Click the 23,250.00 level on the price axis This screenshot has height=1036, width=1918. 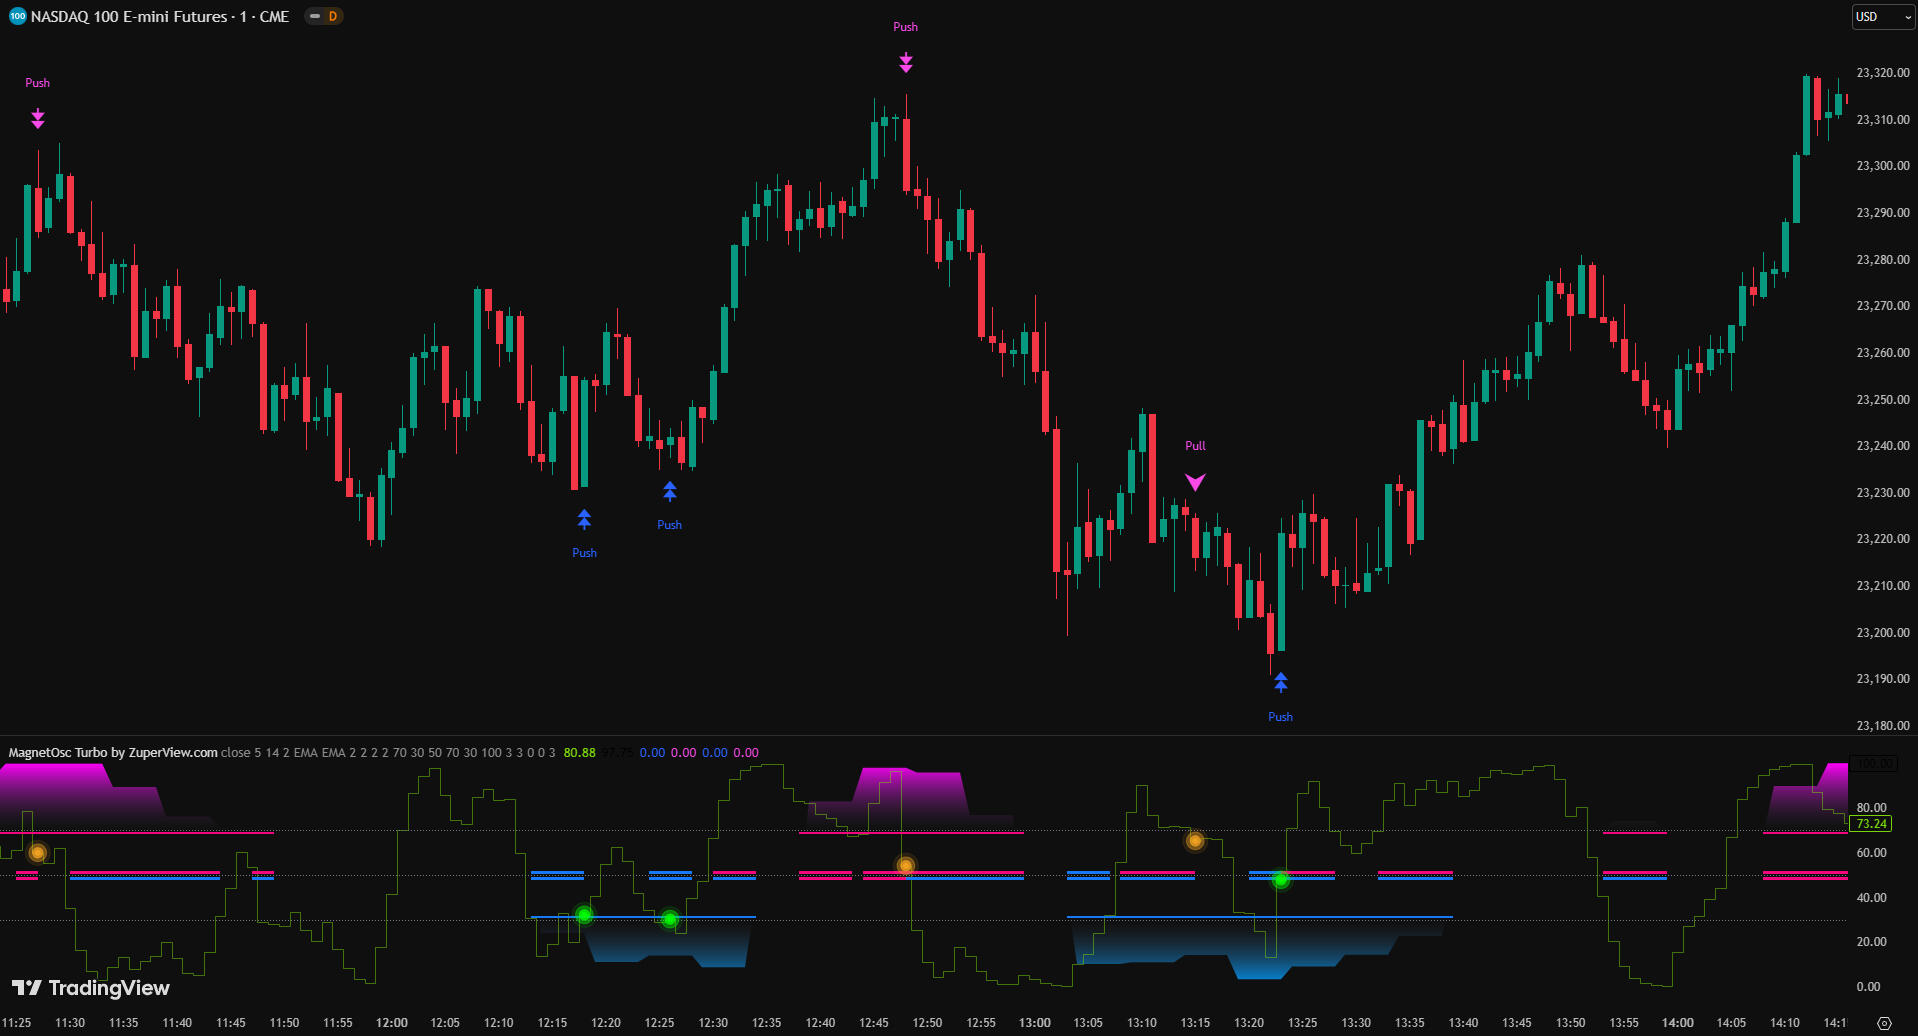point(1882,399)
